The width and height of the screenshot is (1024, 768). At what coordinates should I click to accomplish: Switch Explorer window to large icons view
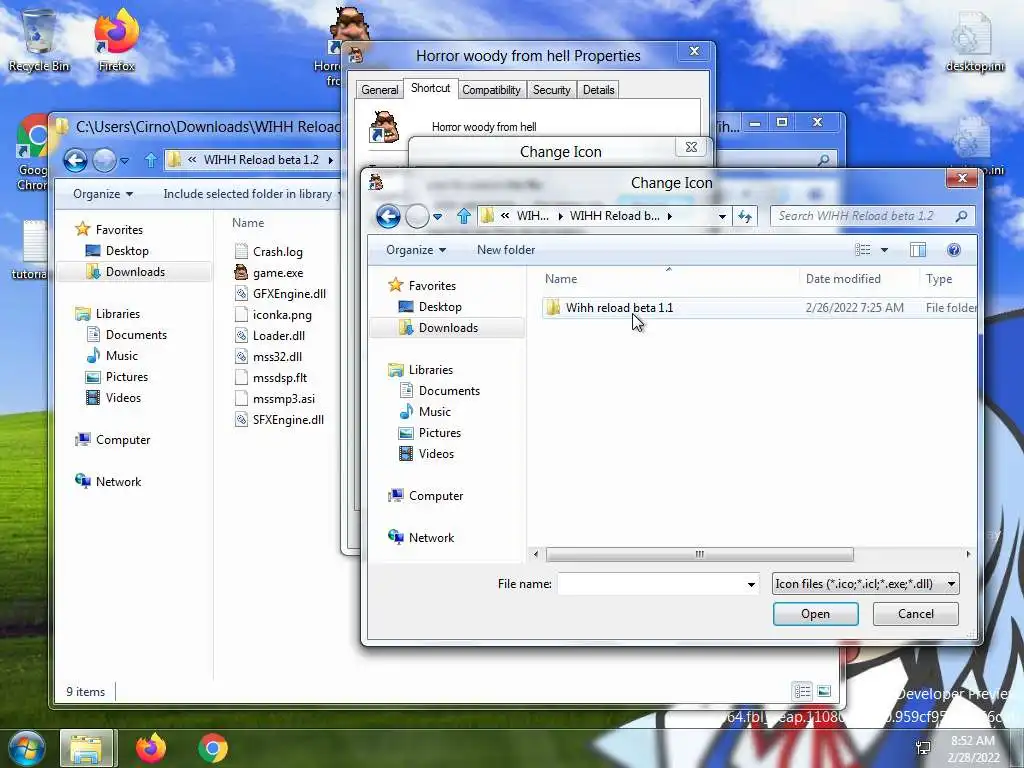824,691
